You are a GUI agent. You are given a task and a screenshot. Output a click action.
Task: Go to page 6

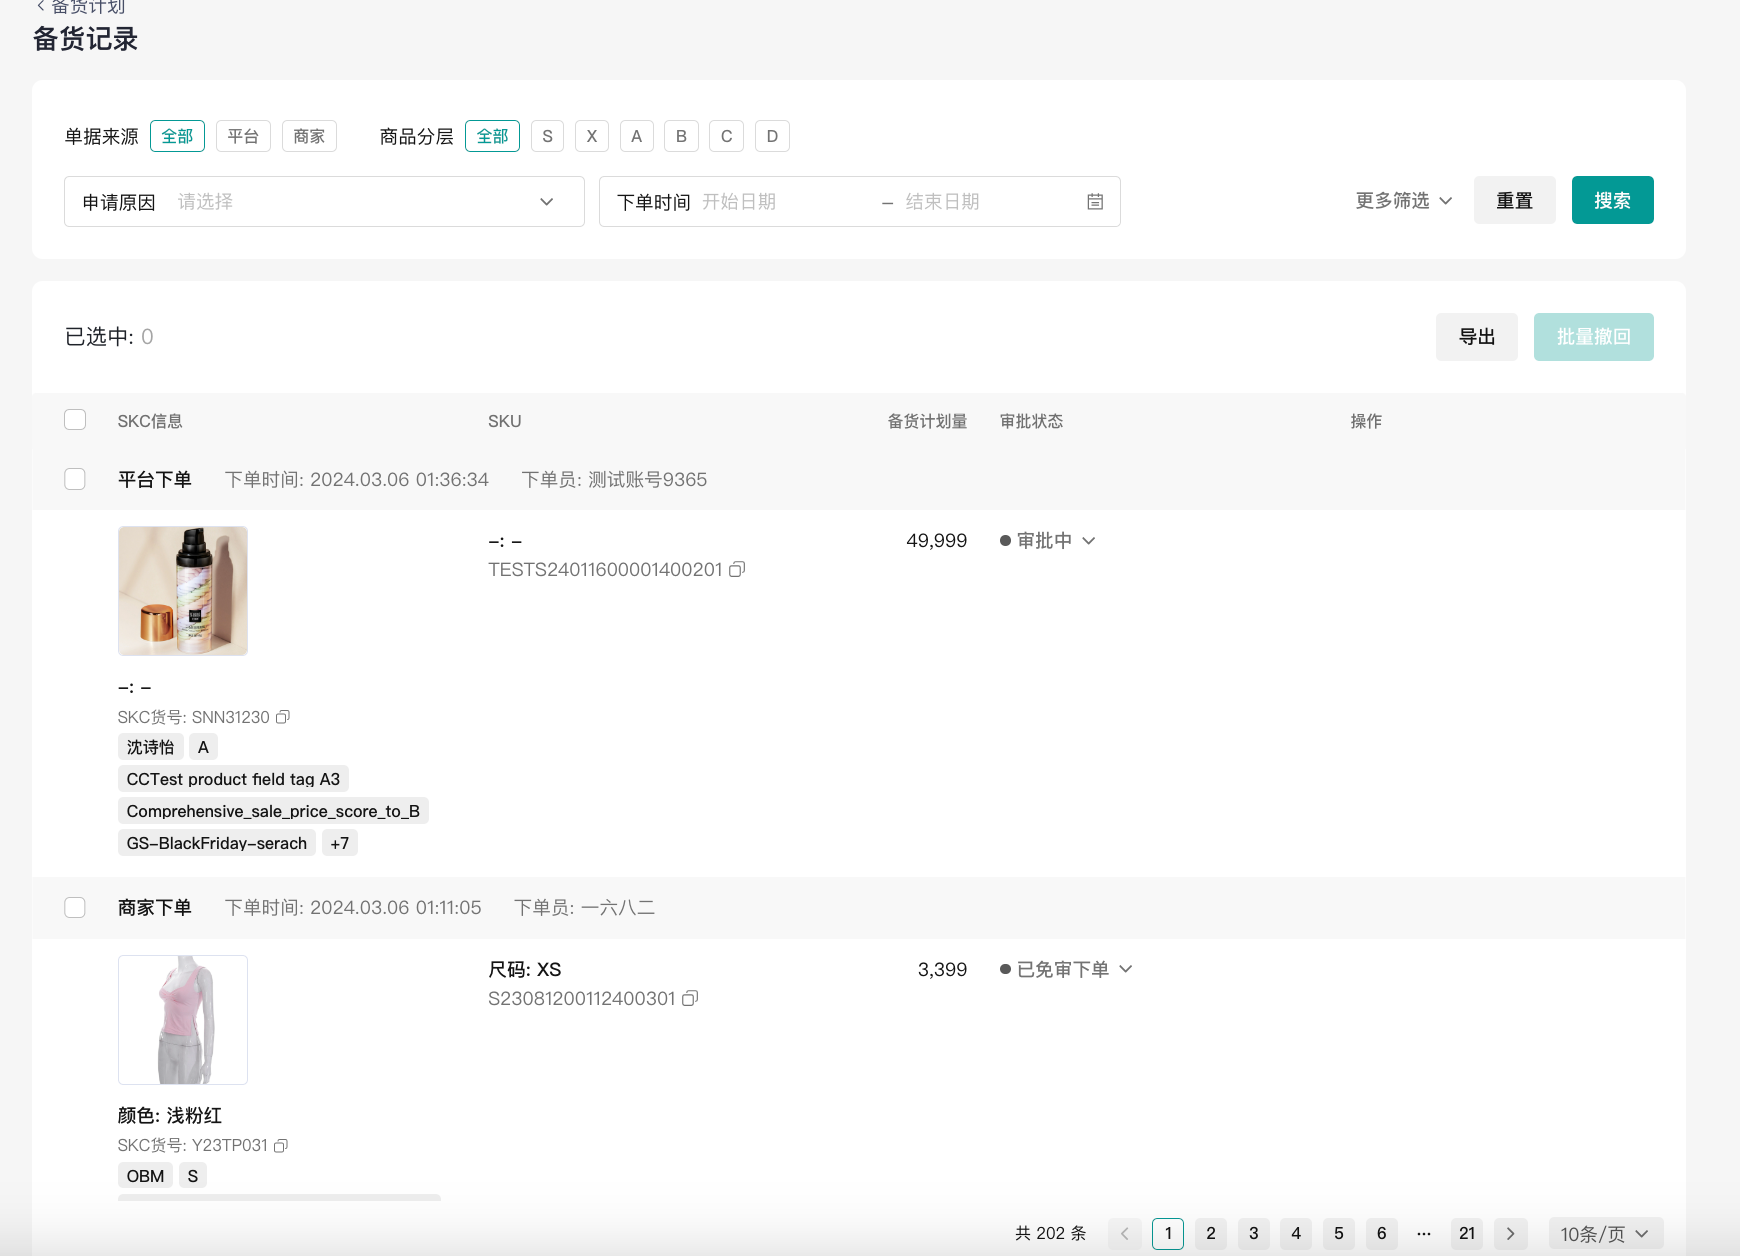tap(1382, 1234)
